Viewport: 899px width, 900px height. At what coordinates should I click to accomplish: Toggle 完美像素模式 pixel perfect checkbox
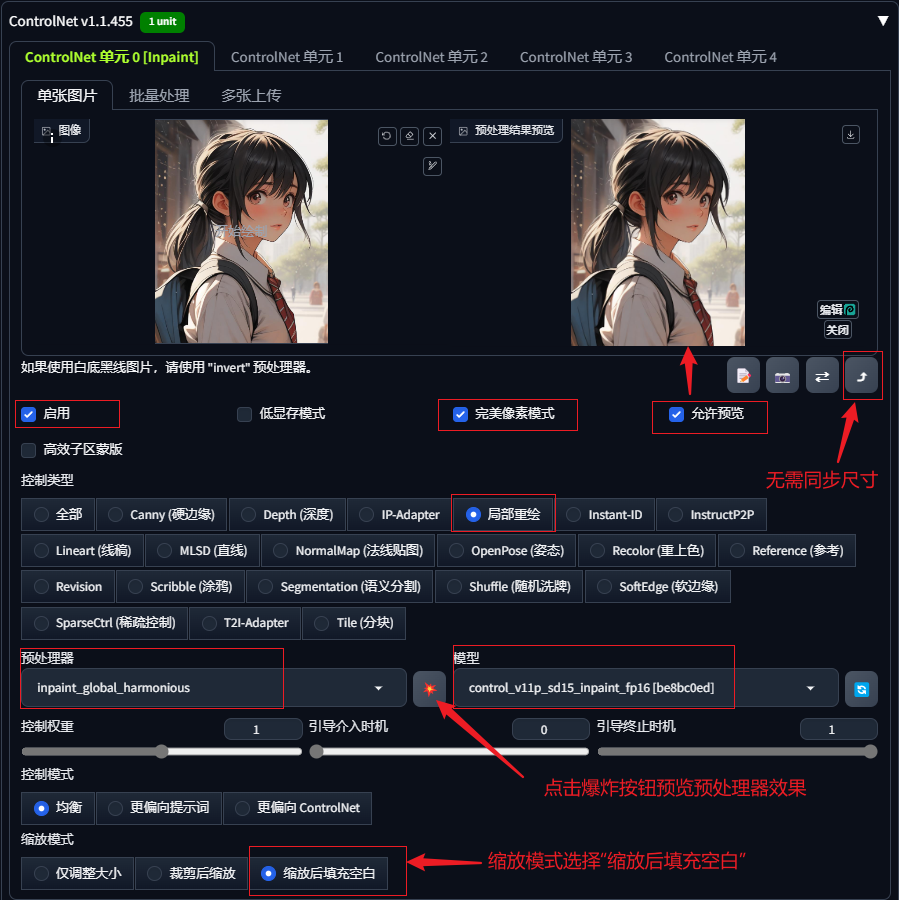pyautogui.click(x=460, y=414)
